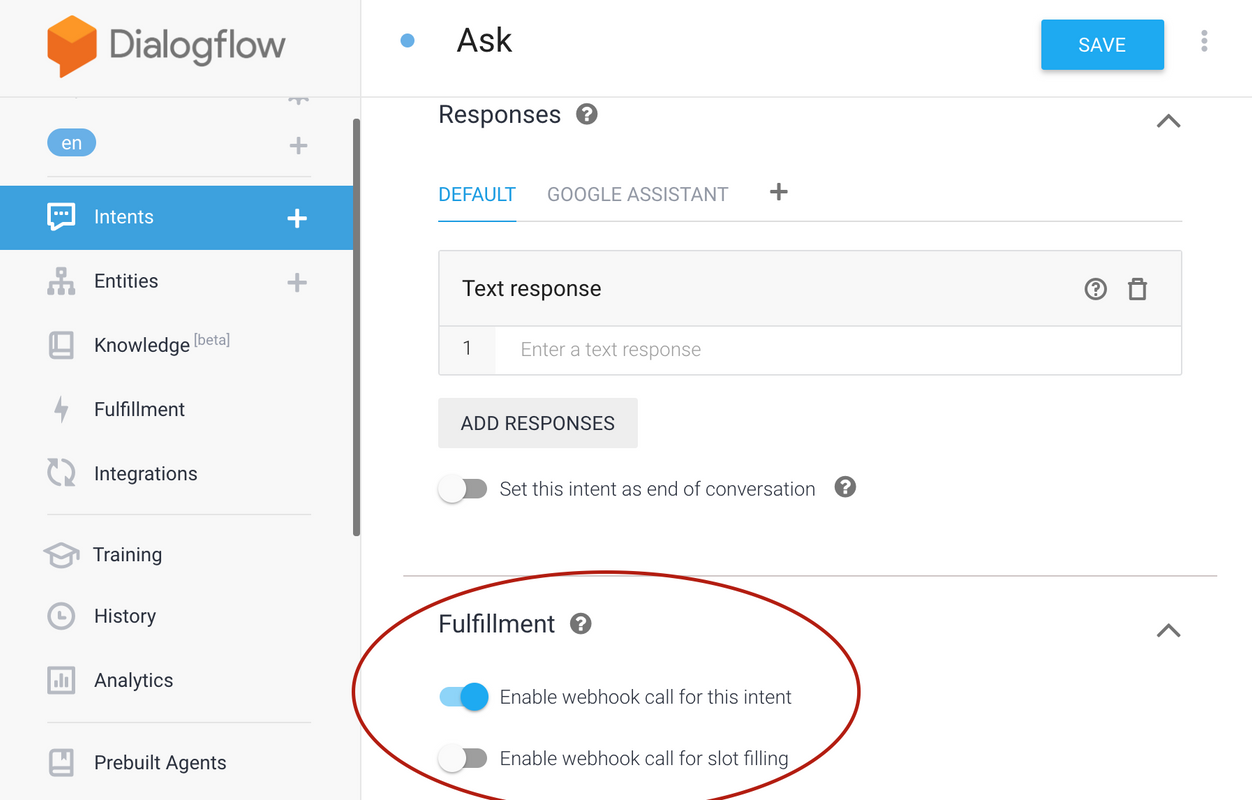
Task: Save the Ask intent
Action: click(x=1102, y=45)
